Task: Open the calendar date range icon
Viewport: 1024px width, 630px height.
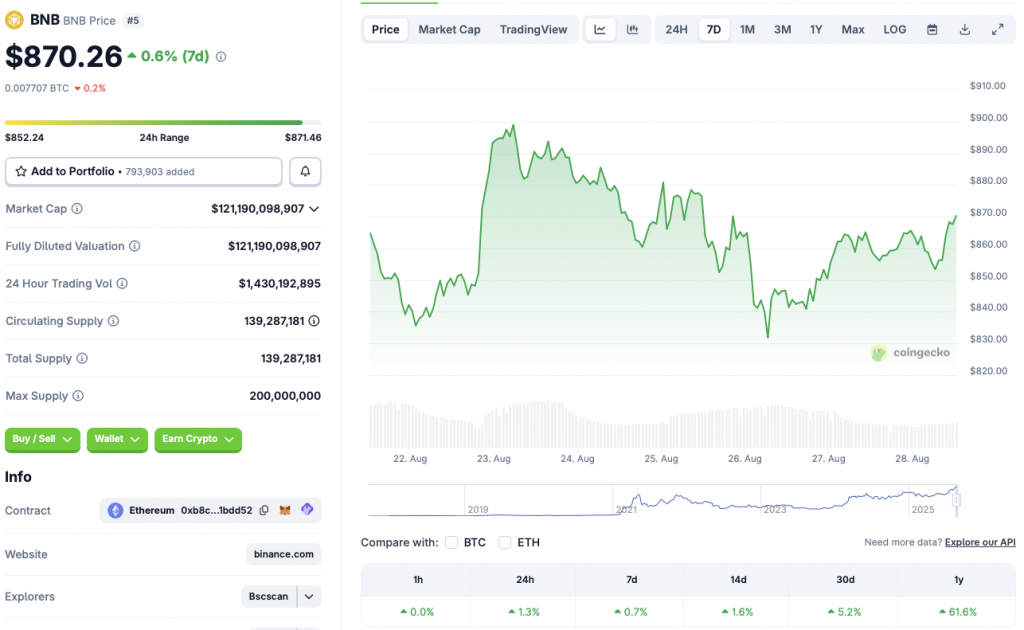Action: click(x=932, y=29)
